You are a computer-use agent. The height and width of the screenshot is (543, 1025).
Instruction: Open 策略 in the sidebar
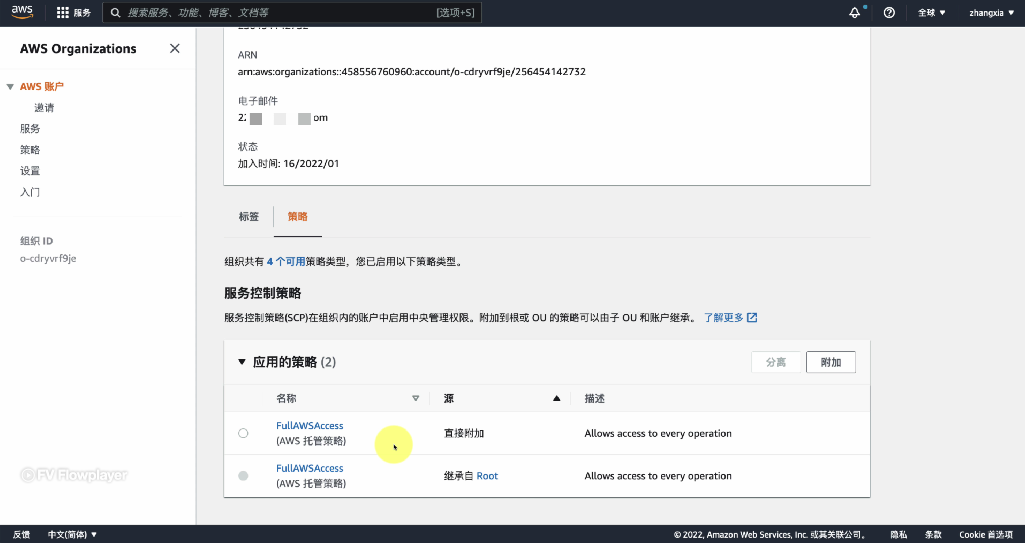[x=30, y=150]
